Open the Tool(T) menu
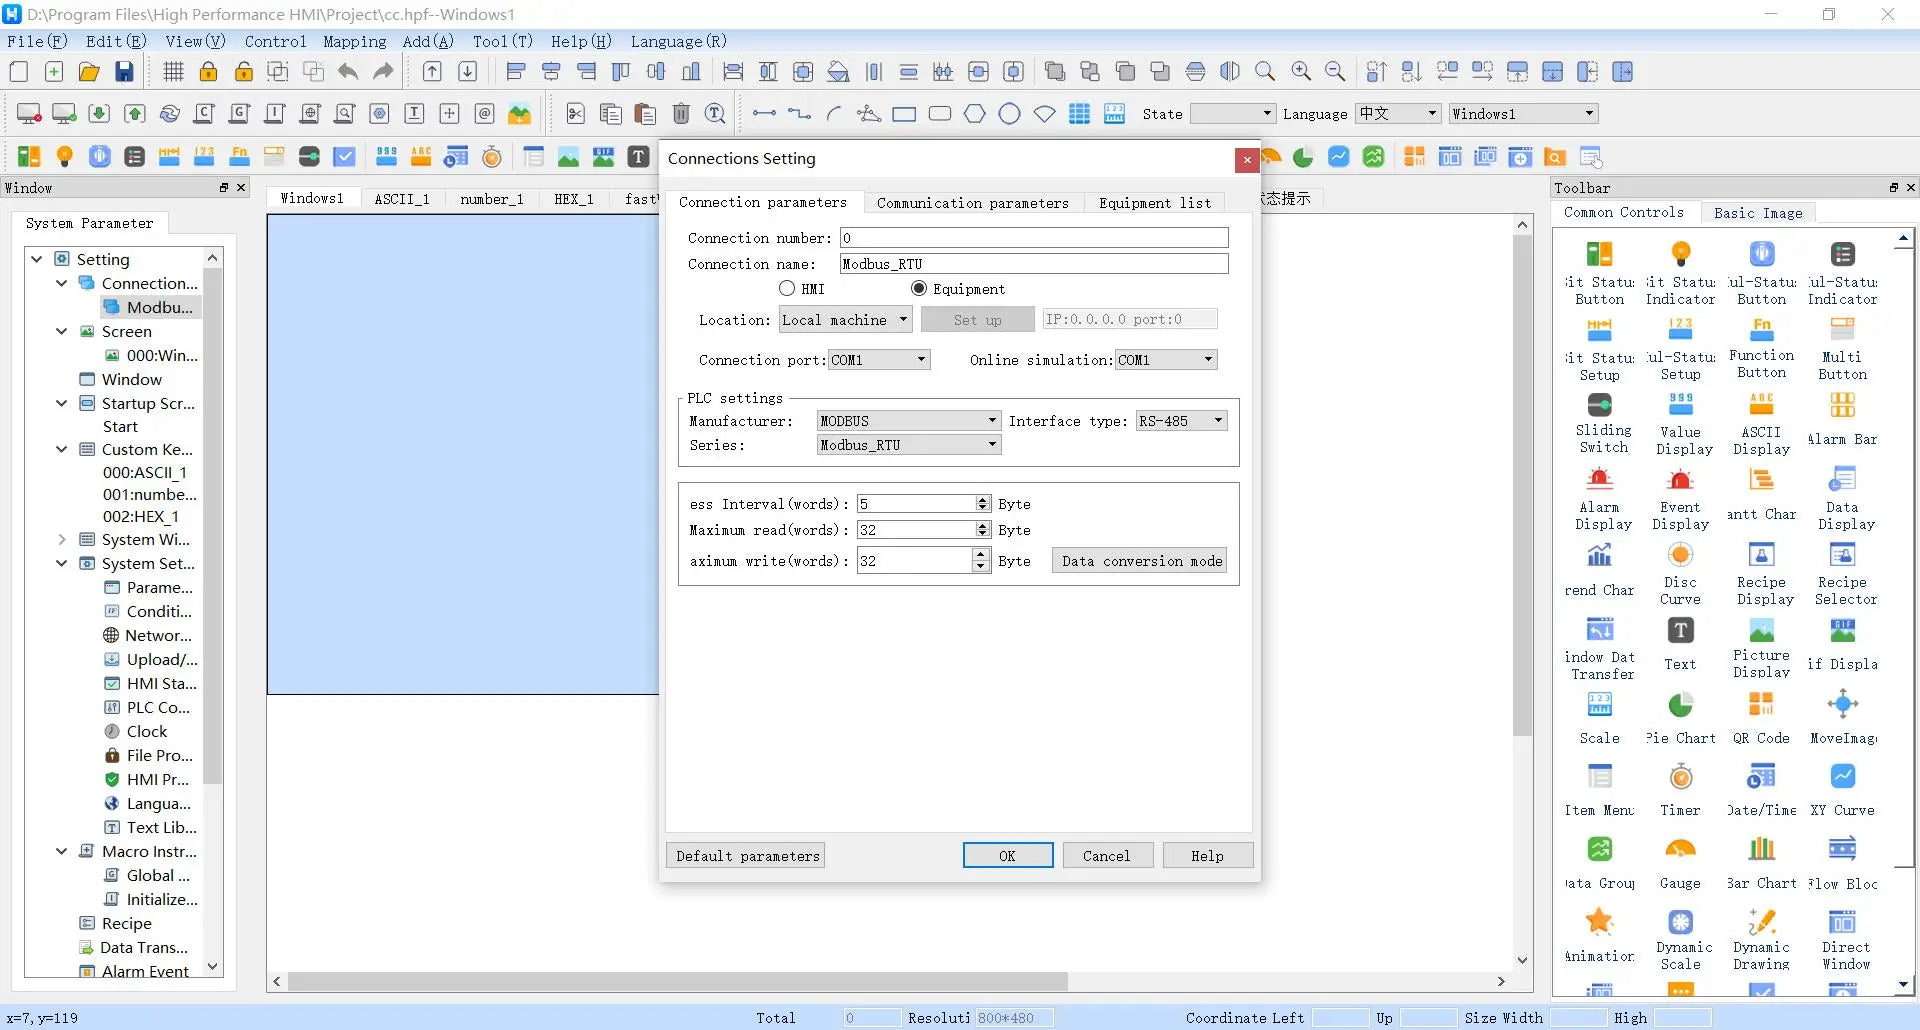 [502, 41]
